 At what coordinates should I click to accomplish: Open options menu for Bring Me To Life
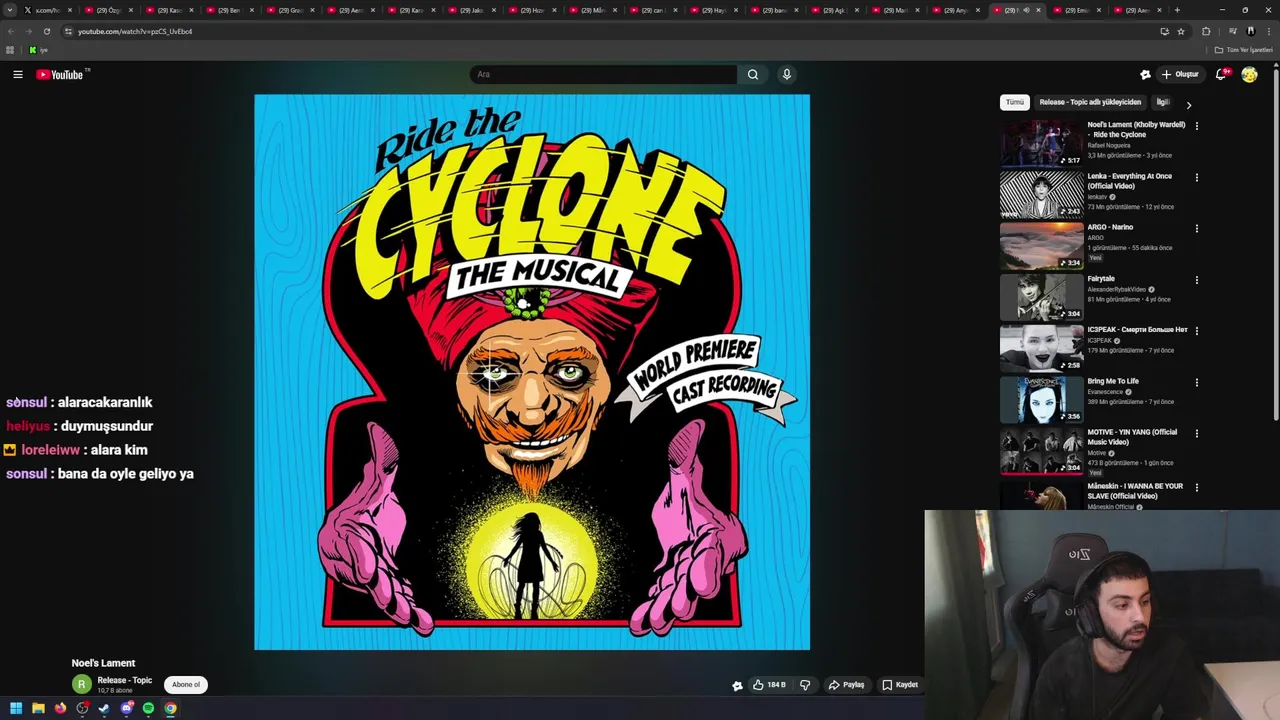[x=1197, y=382]
